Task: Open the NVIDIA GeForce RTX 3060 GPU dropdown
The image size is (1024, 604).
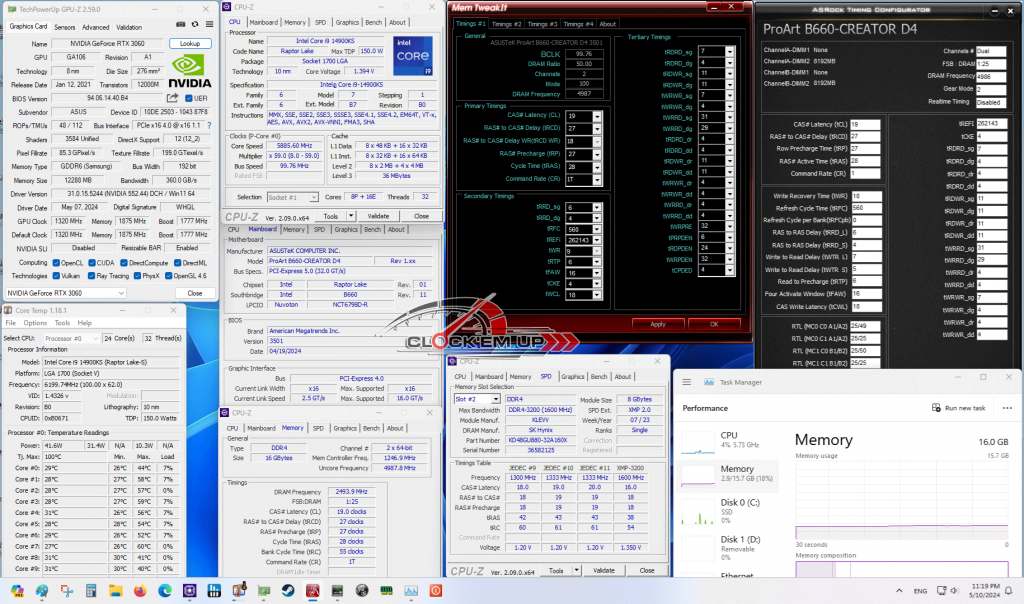Action: point(66,293)
